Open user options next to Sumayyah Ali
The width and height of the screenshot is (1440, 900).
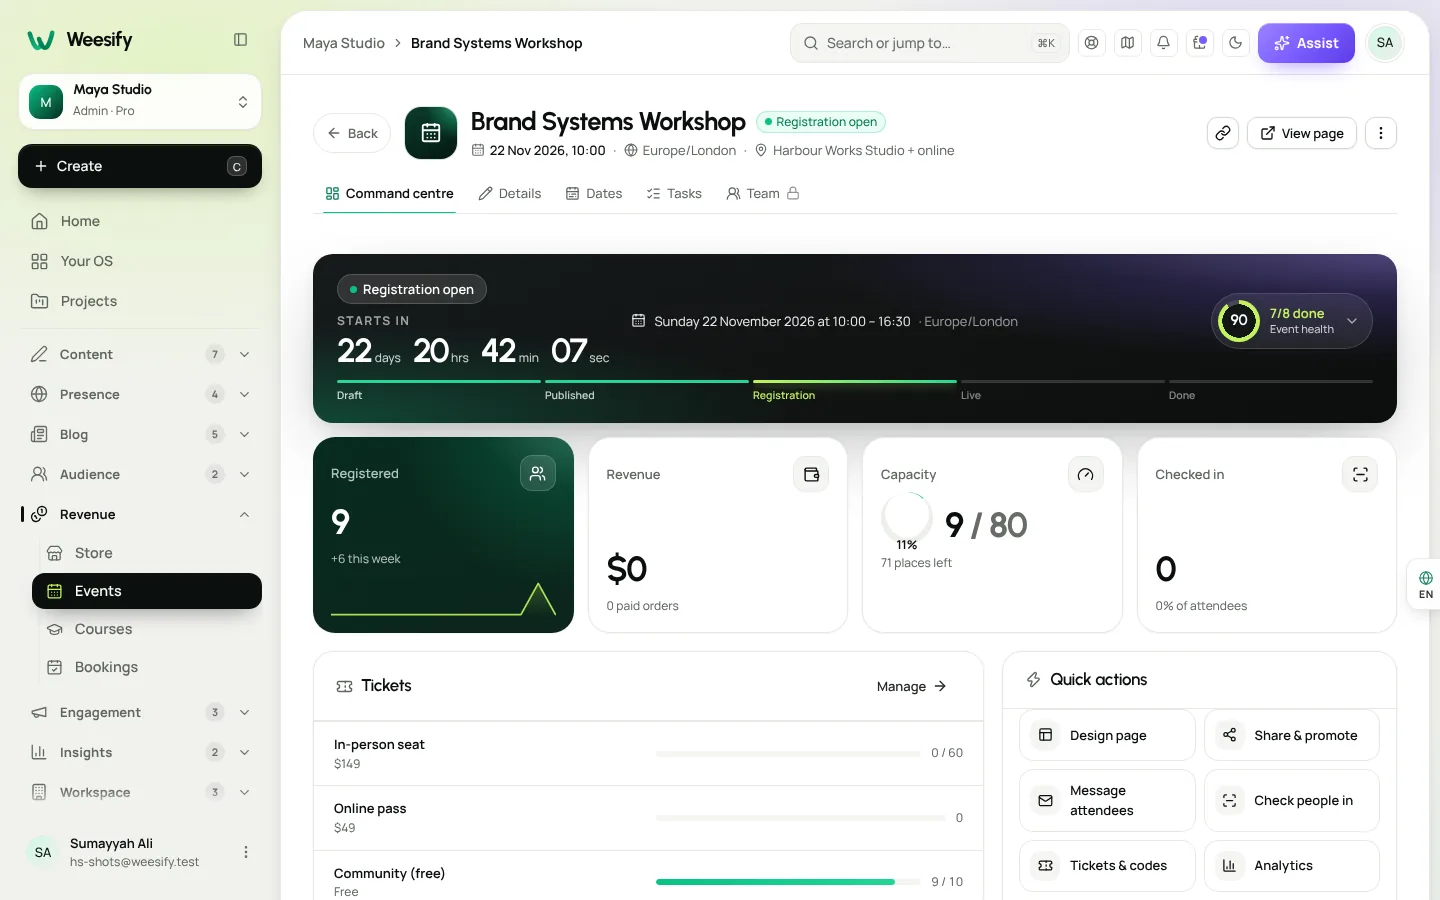(246, 852)
